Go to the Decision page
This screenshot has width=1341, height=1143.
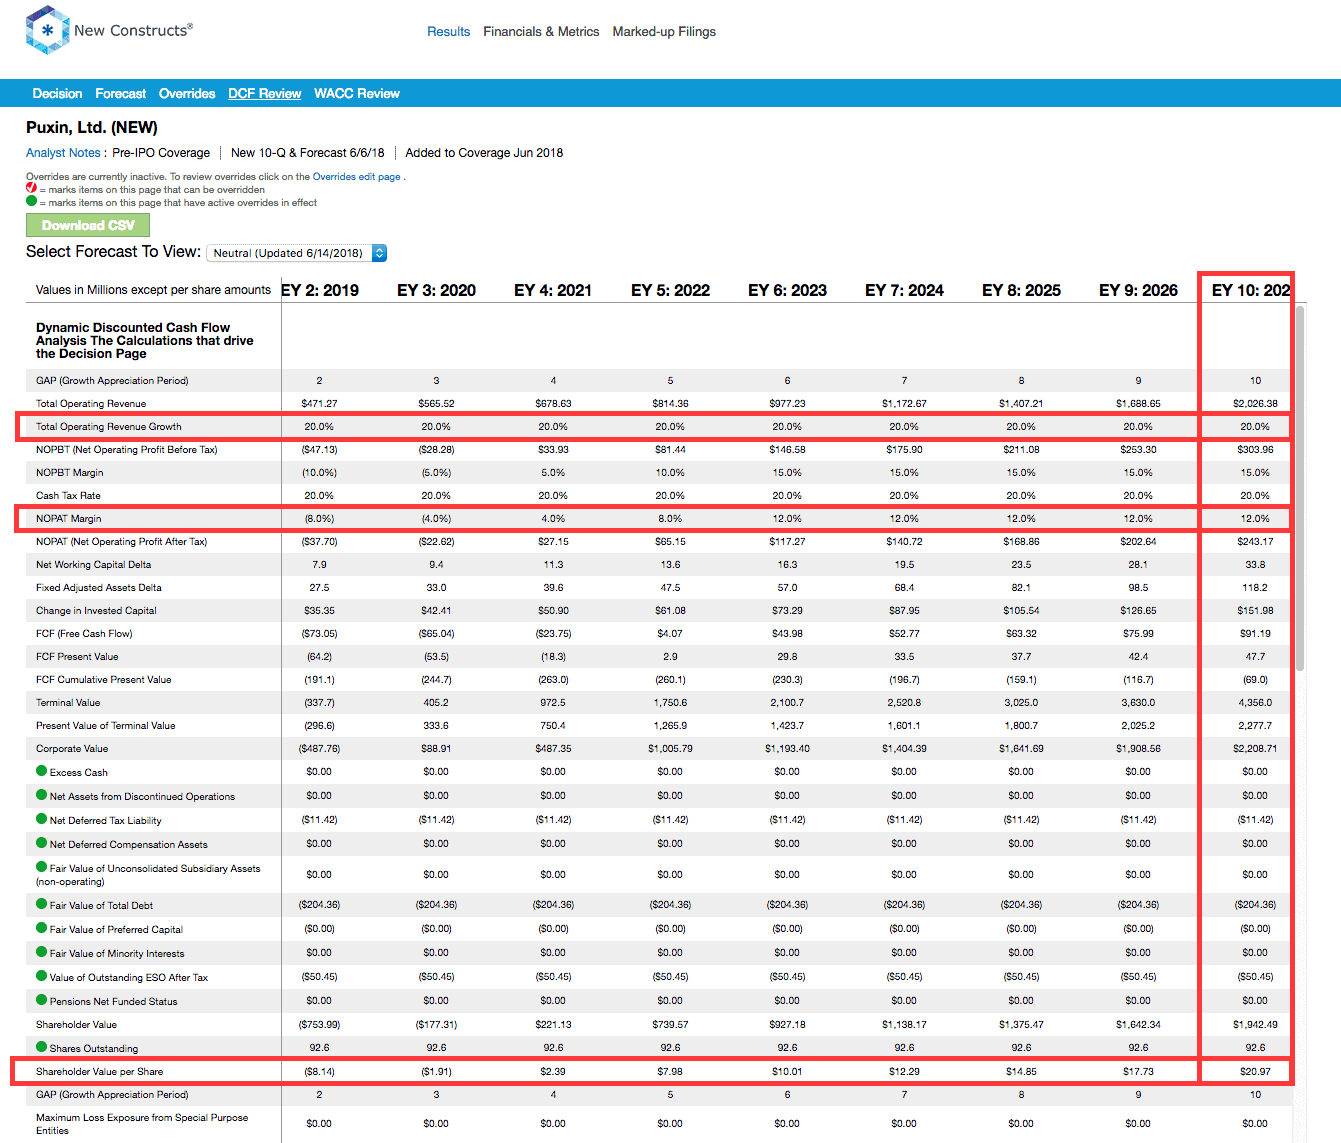click(x=57, y=93)
